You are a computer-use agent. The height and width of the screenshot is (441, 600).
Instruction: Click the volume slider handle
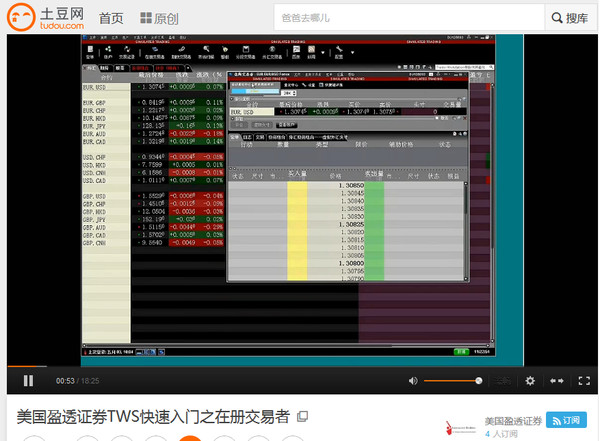(479, 381)
